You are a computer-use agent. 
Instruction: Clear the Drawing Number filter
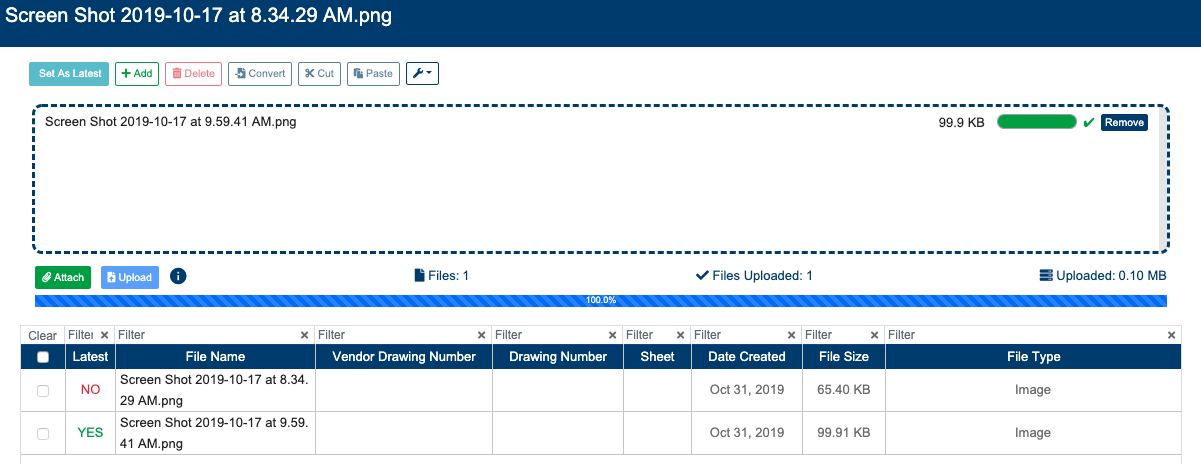613,336
